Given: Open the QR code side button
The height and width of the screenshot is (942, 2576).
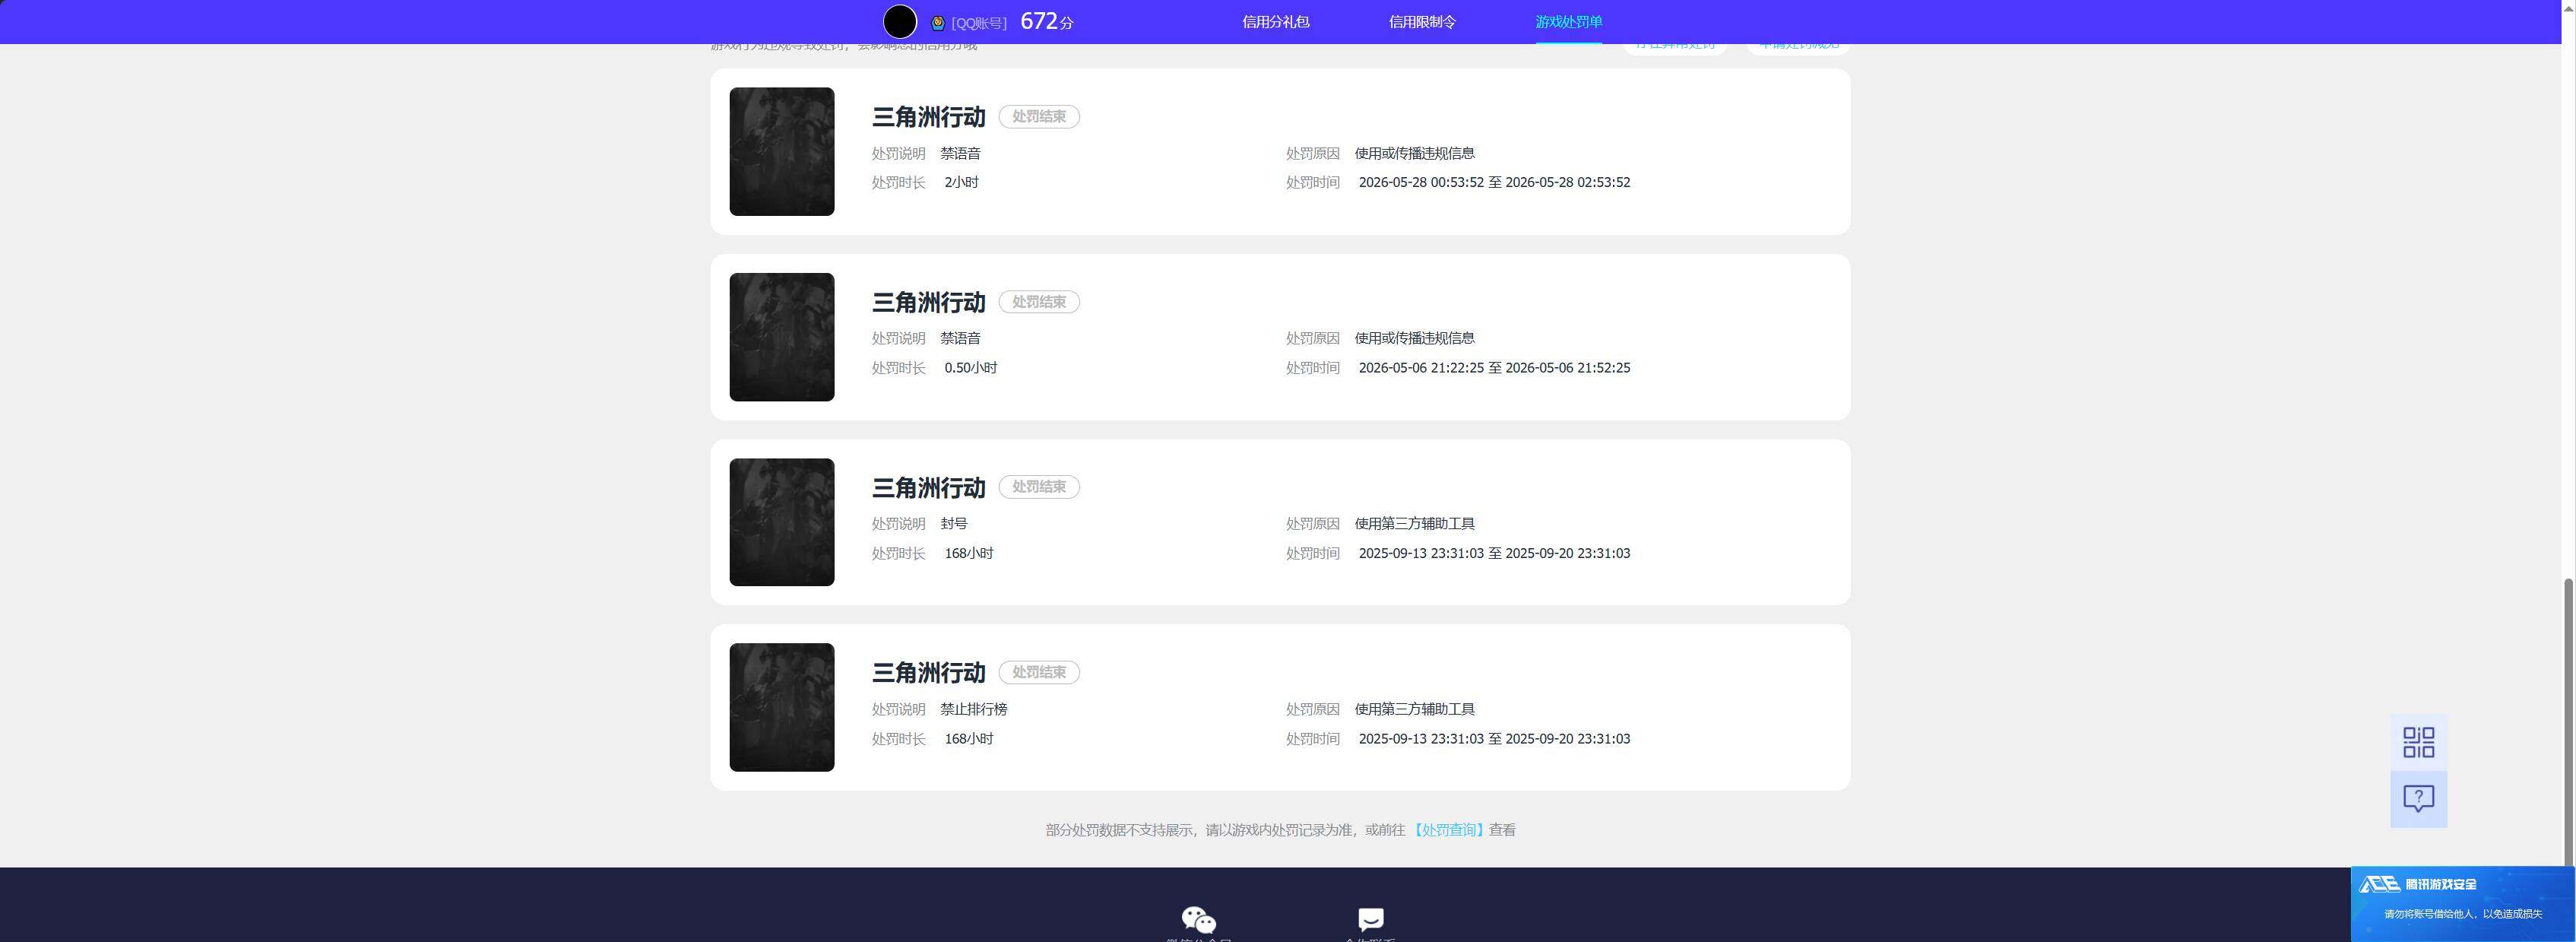Looking at the screenshot, I should 2418,742.
